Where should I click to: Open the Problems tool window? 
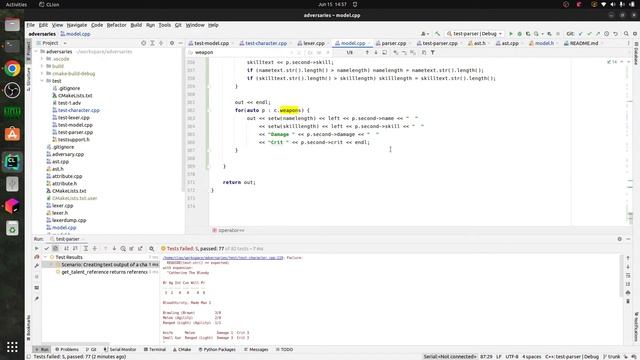pyautogui.click(x=67, y=349)
